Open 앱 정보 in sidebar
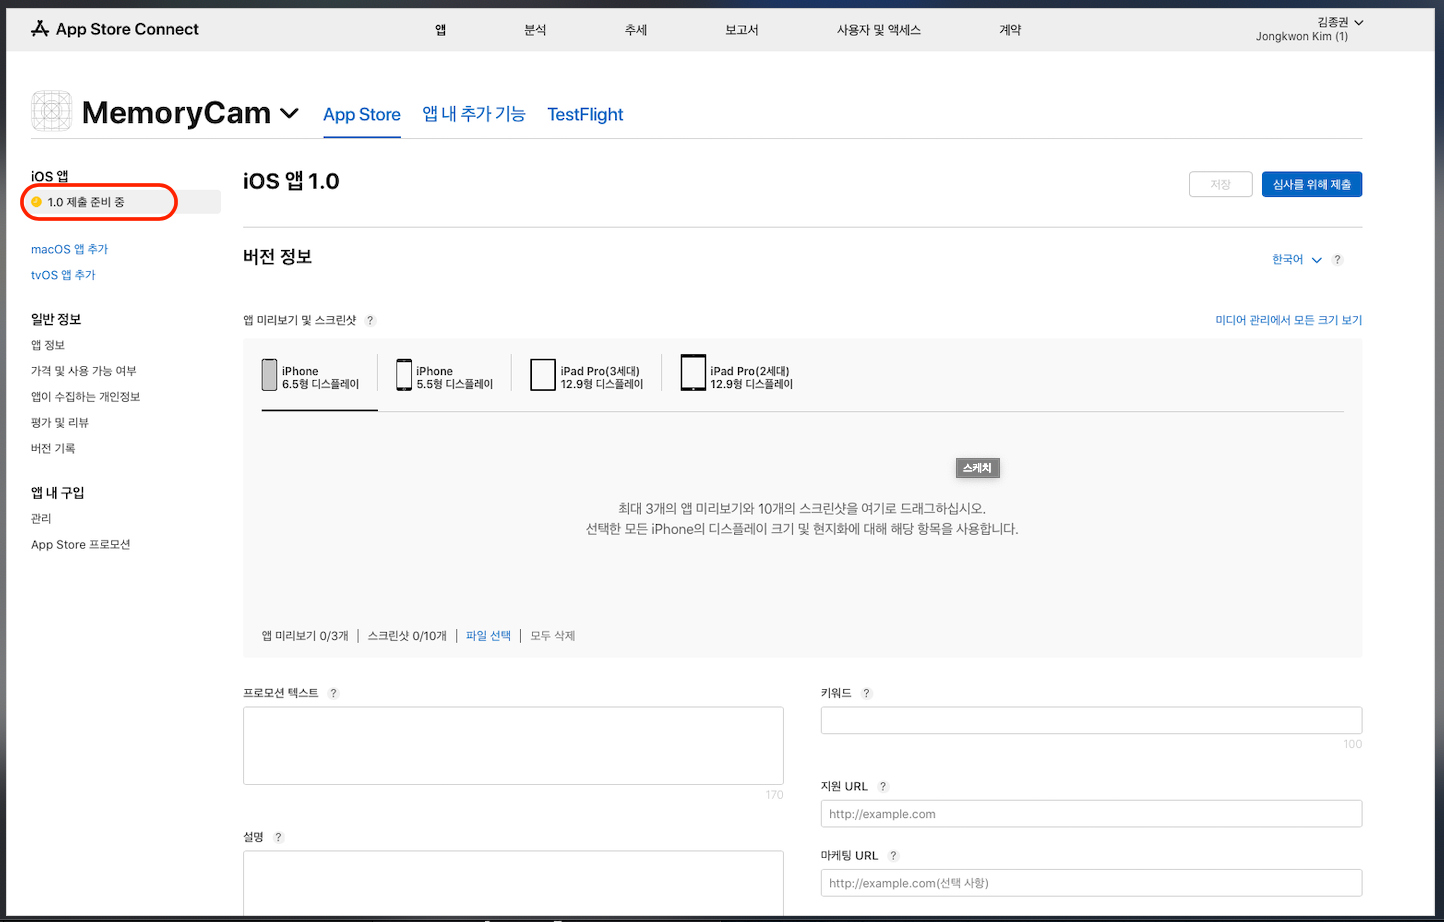 (x=48, y=346)
